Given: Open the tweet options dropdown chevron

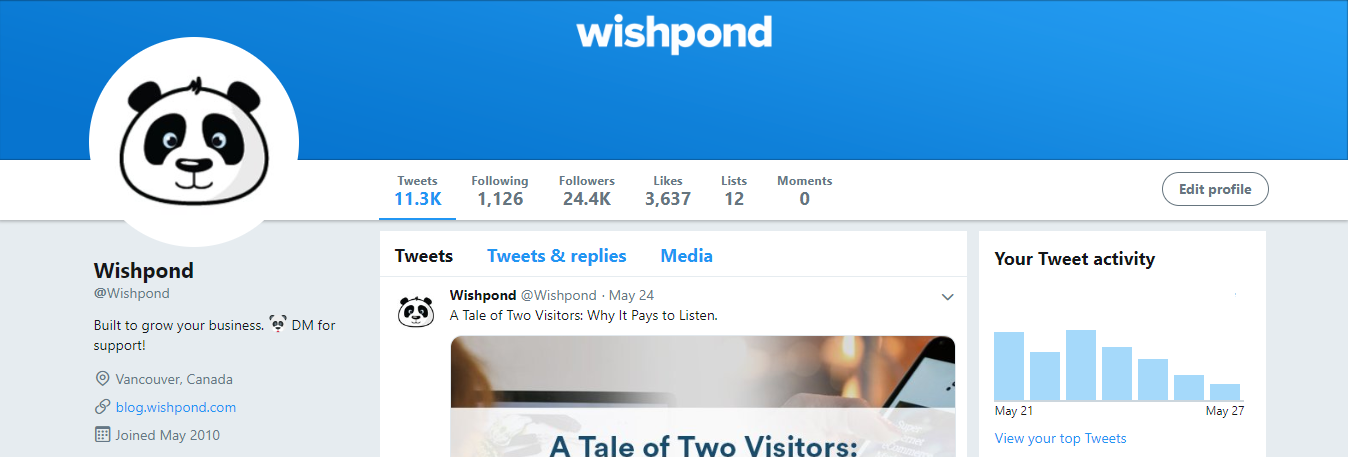Looking at the screenshot, I should pos(948,297).
